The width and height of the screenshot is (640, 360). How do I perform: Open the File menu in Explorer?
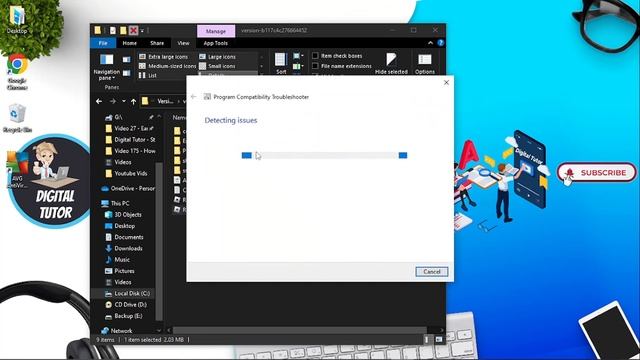[x=103, y=43]
